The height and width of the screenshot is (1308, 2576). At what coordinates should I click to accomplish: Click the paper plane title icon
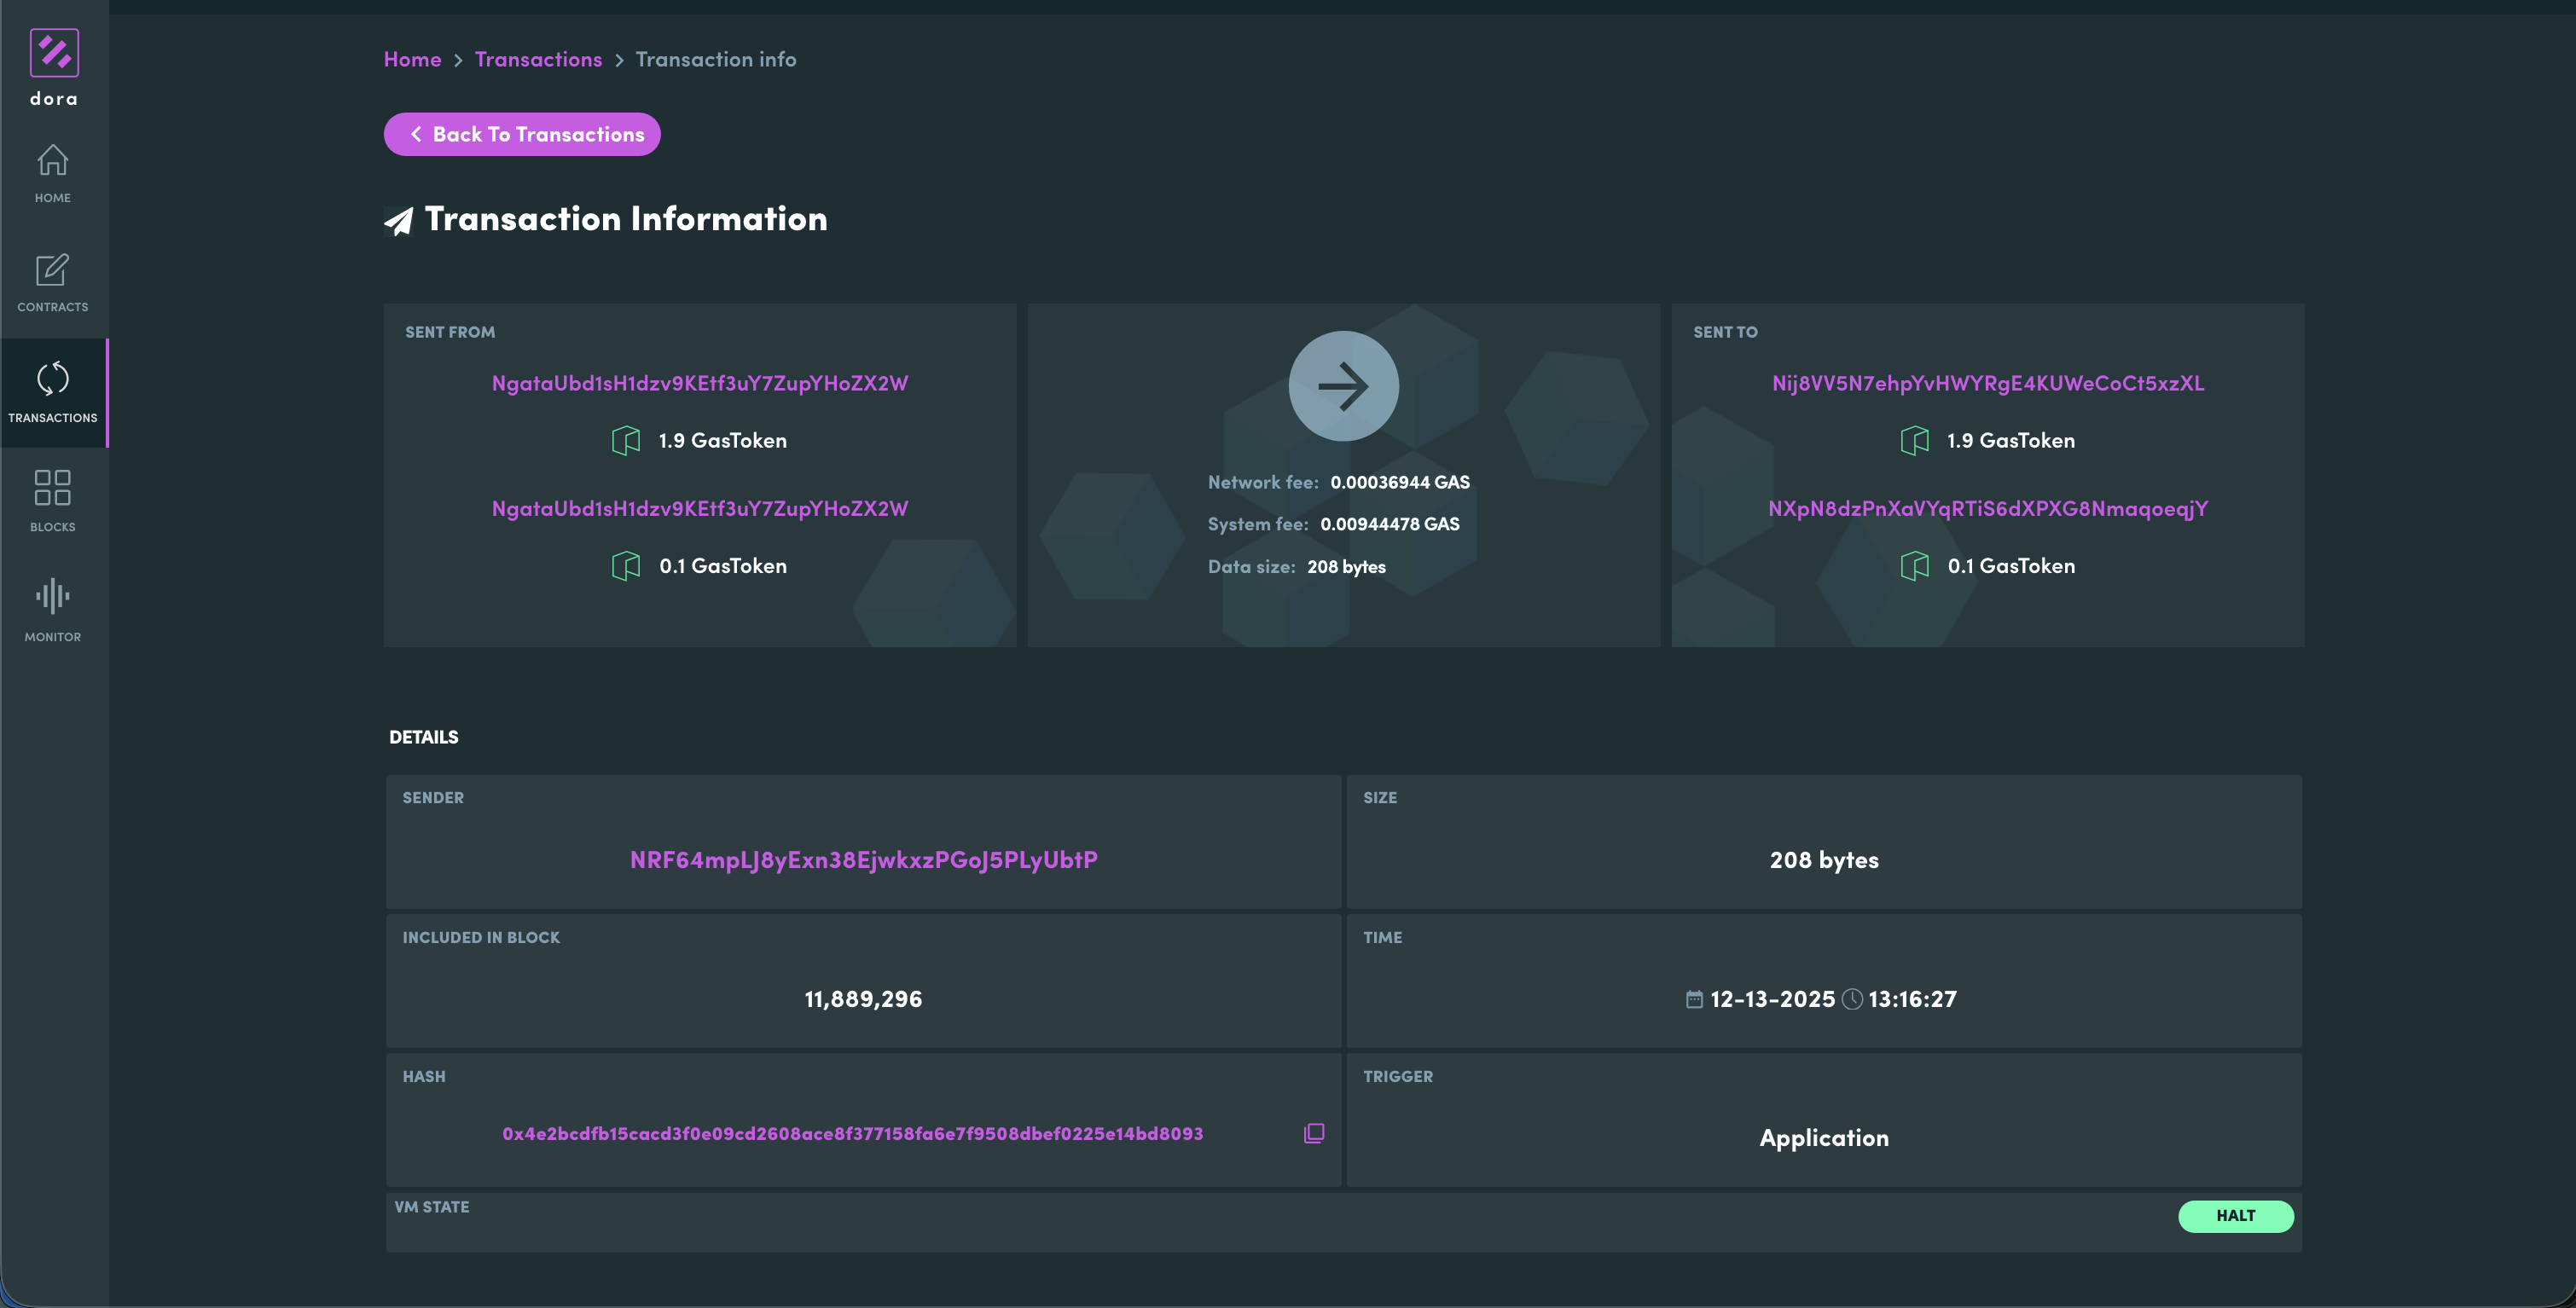(x=399, y=220)
